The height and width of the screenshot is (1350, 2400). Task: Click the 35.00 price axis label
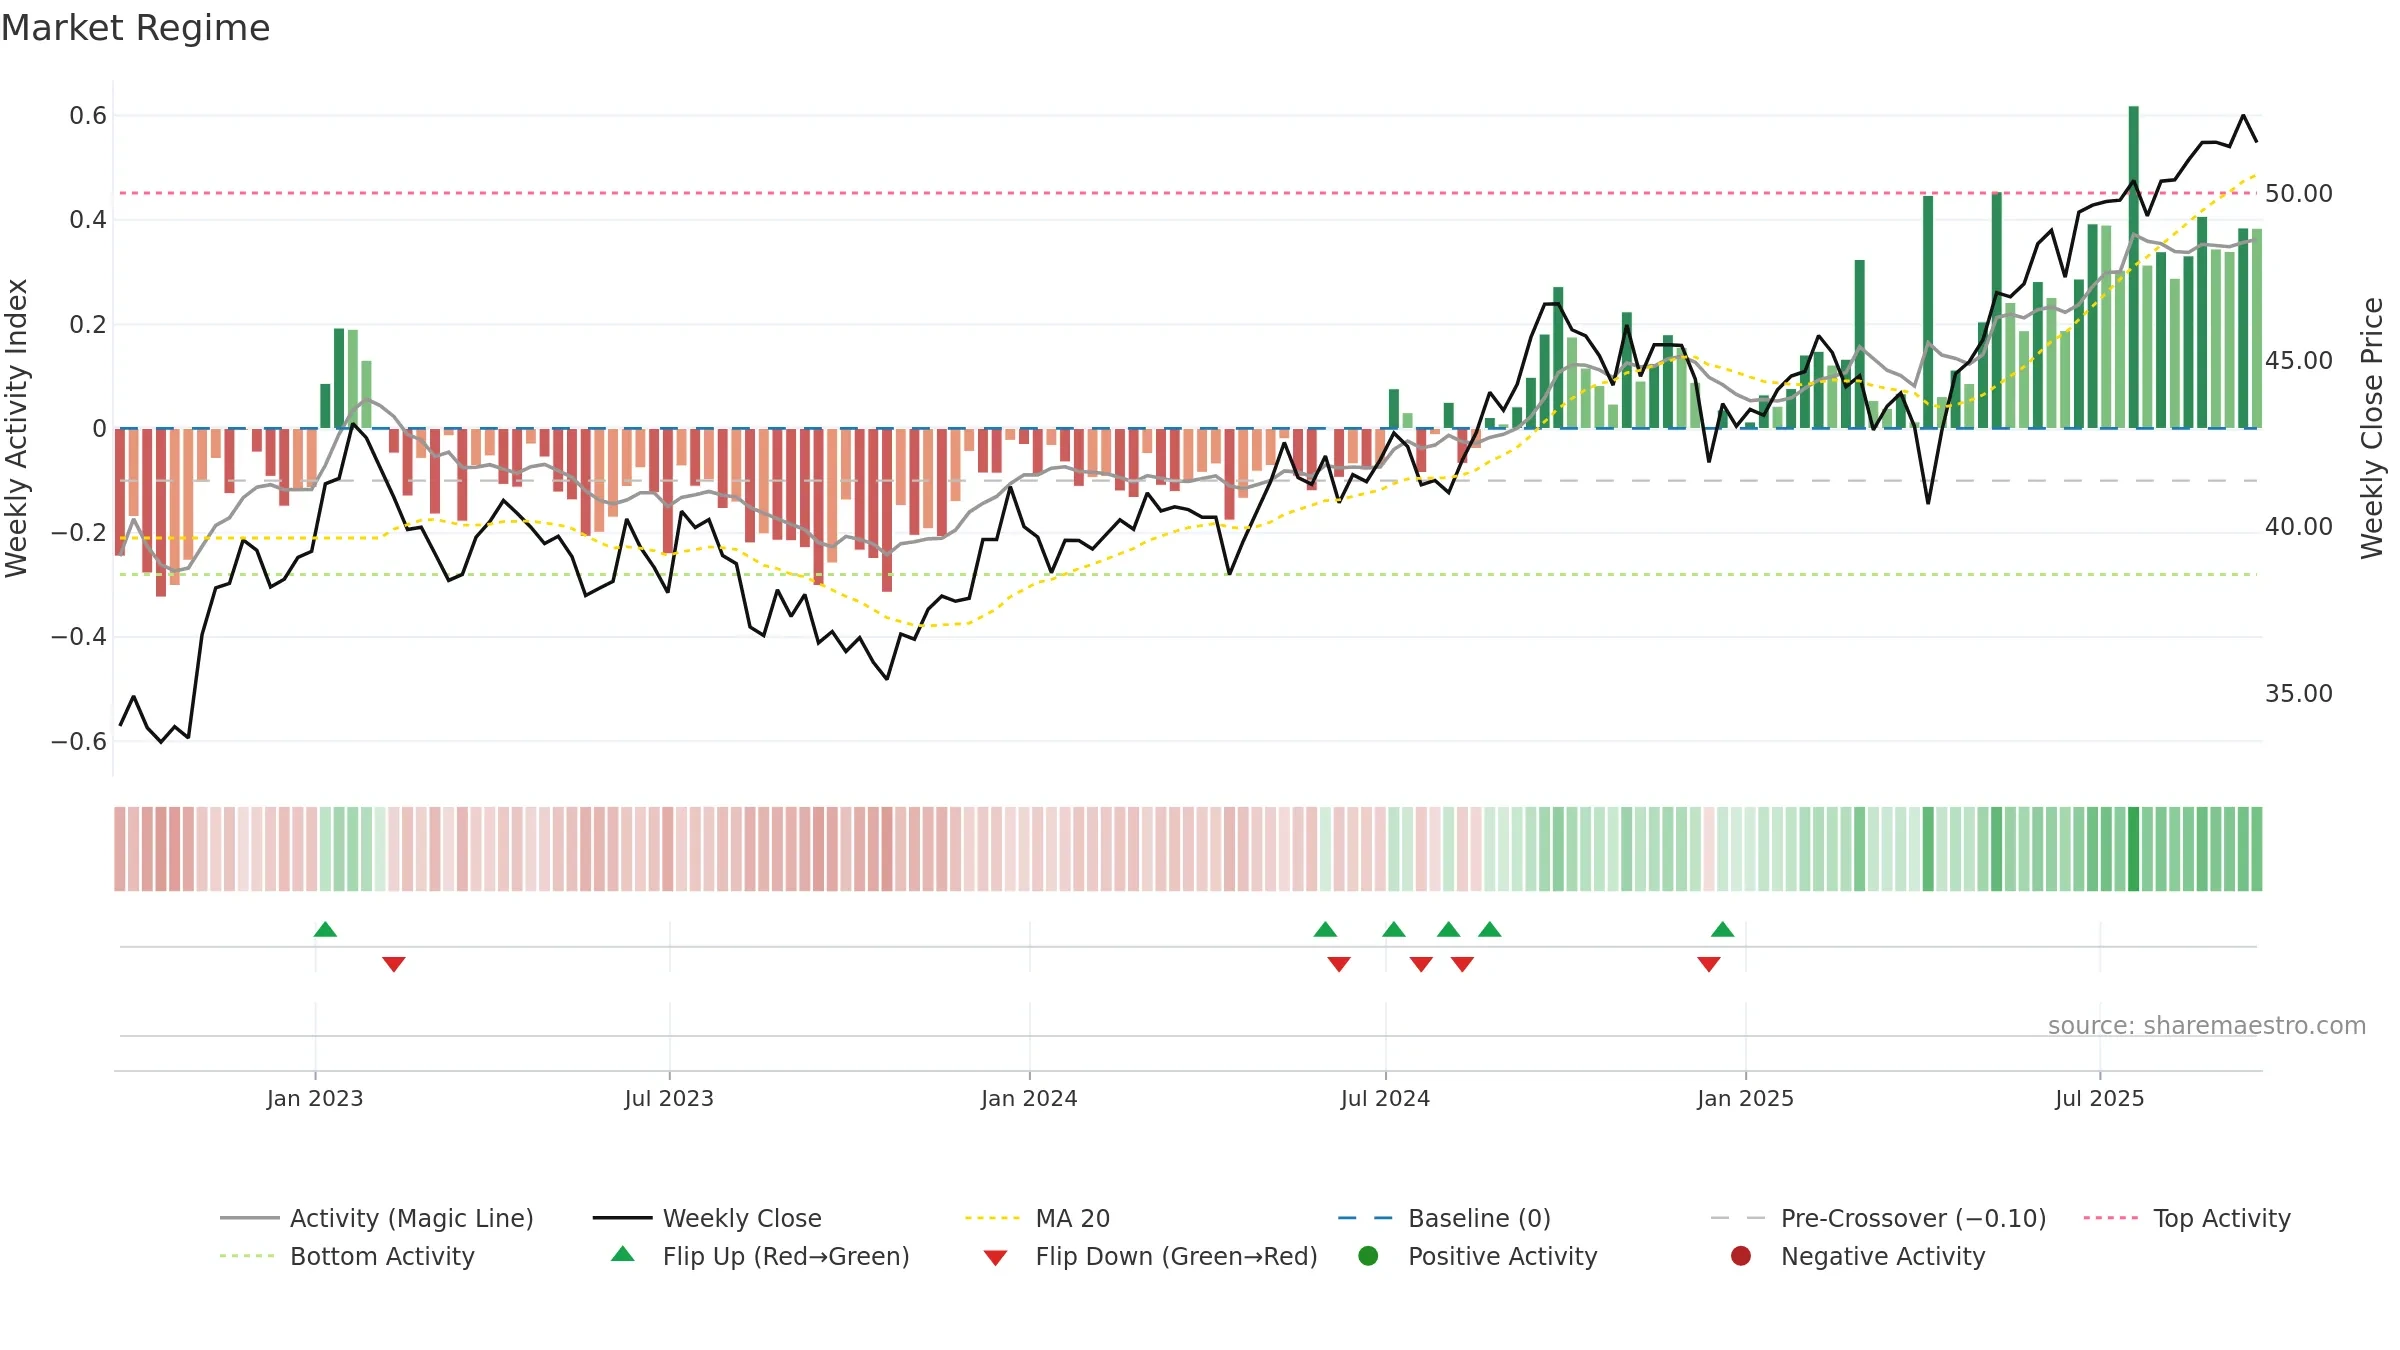pos(2298,694)
